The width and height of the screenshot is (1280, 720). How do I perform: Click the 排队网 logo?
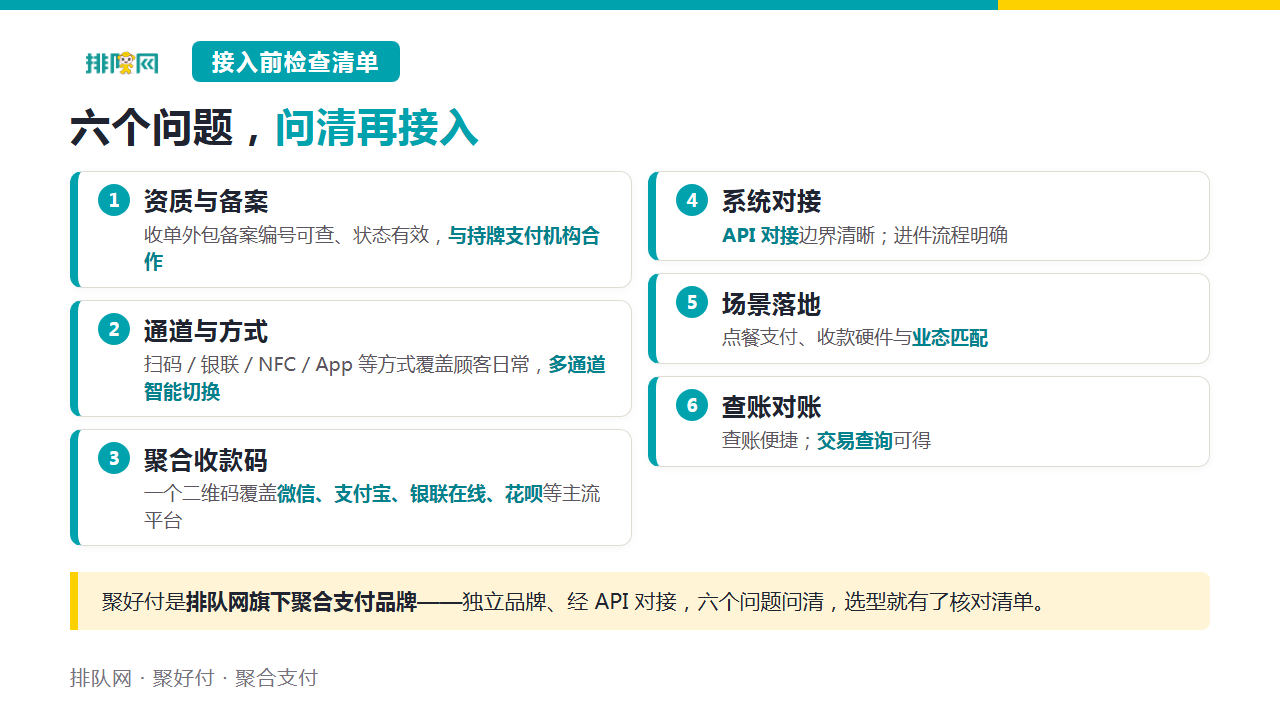122,63
